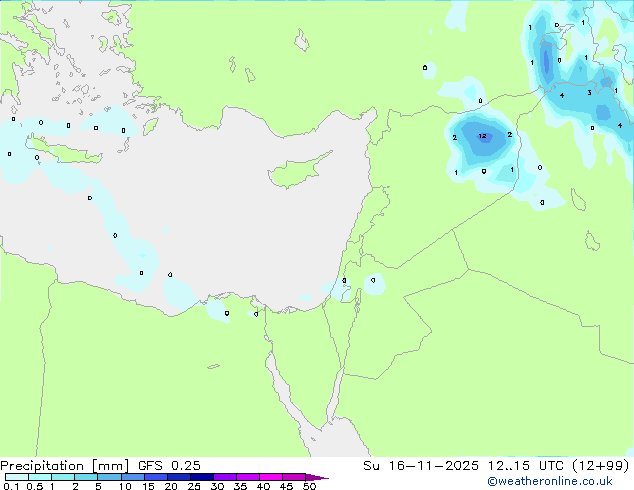Click the '10' legend scale label
Screen dimensions: 634x490
[x=125, y=486]
